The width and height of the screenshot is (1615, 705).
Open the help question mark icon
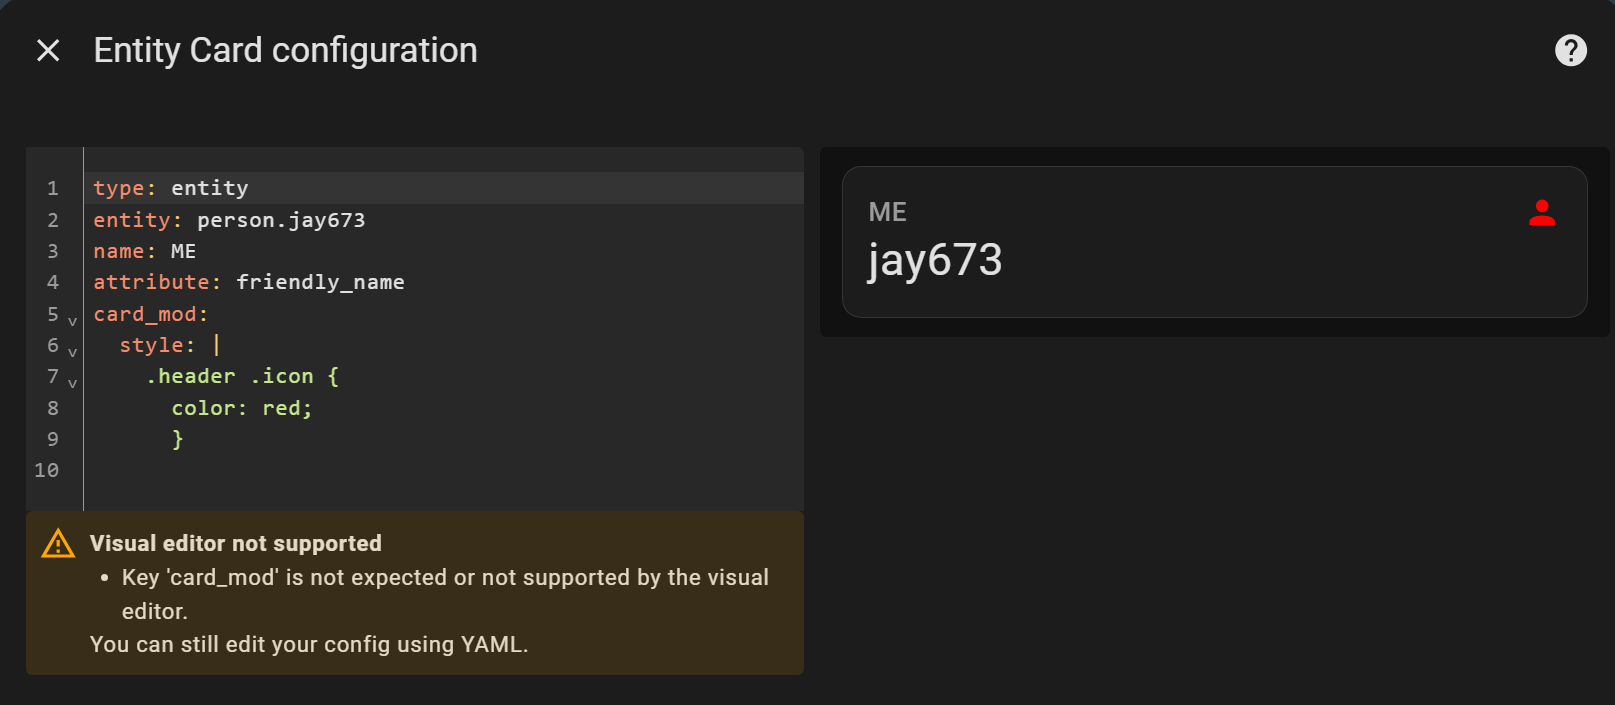[1570, 50]
